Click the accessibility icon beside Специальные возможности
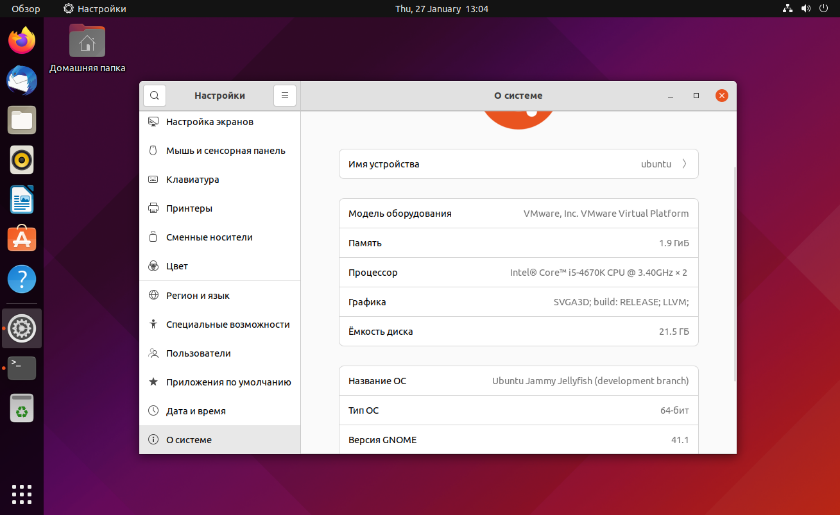 pyautogui.click(x=153, y=324)
